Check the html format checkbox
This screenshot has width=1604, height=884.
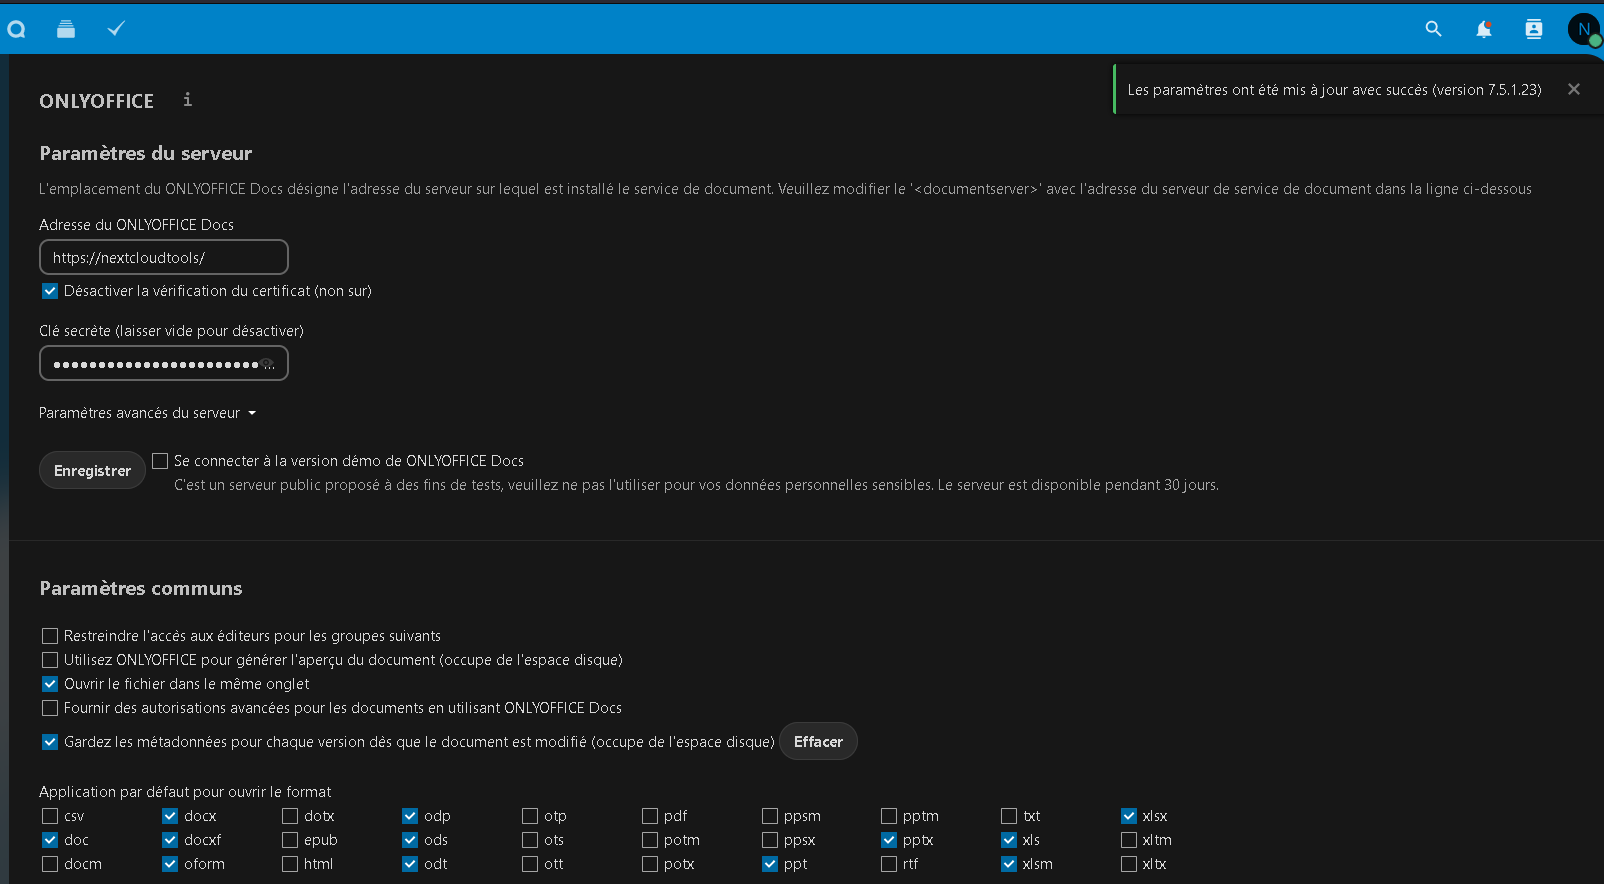click(290, 864)
